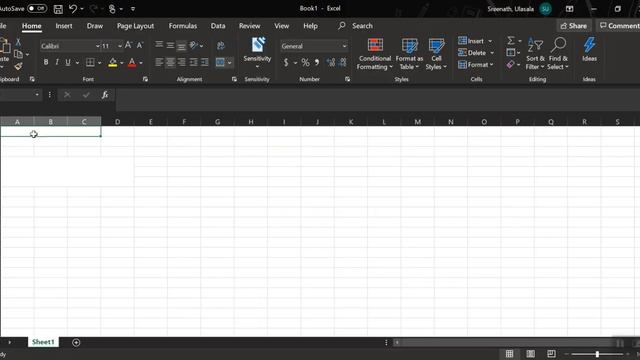This screenshot has height=360, width=640.
Task: Click the Share button
Action: point(573,26)
